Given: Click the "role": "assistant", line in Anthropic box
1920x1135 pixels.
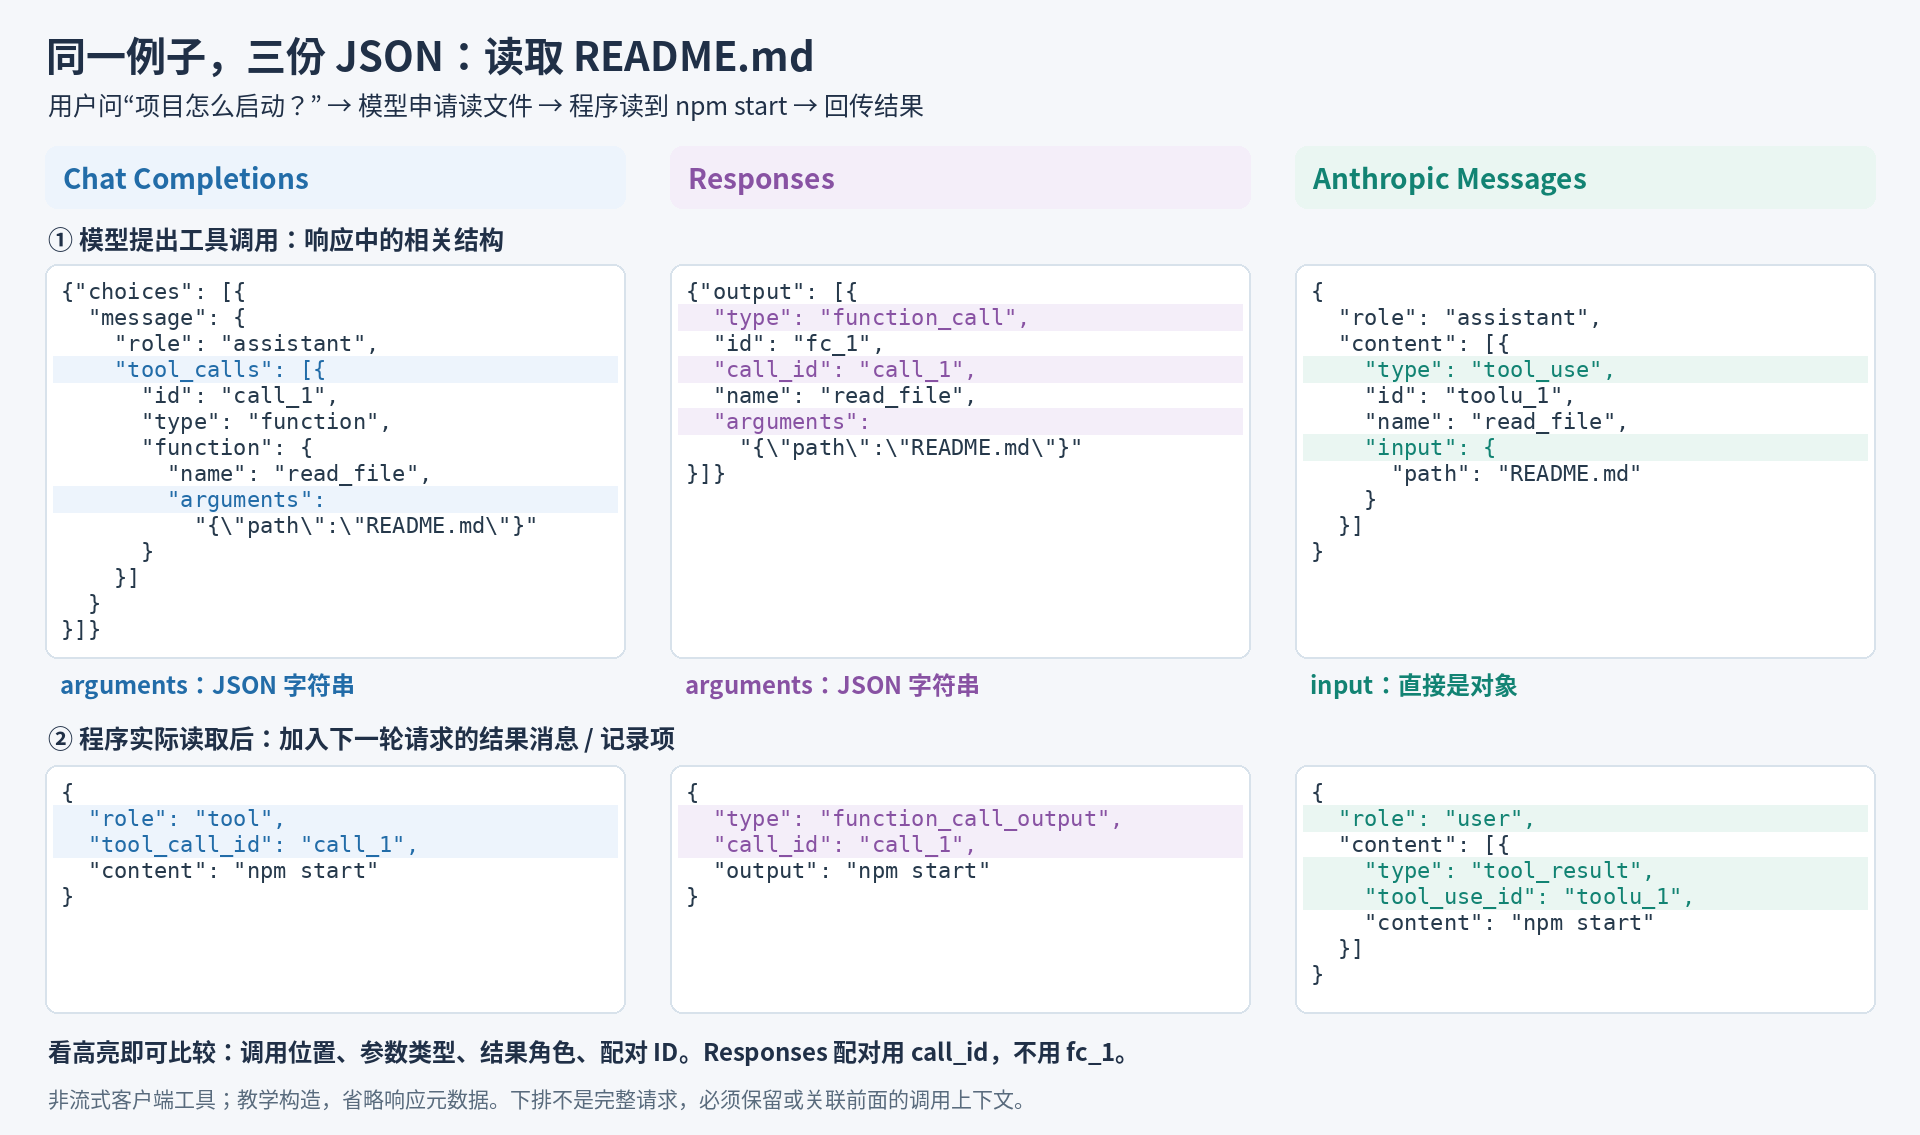Looking at the screenshot, I should click(x=1469, y=318).
